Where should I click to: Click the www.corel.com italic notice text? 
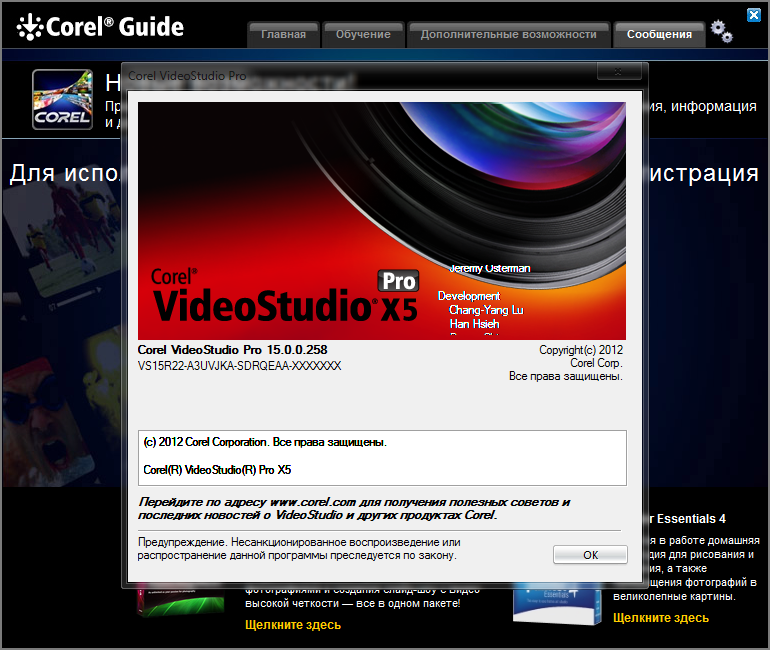point(354,508)
